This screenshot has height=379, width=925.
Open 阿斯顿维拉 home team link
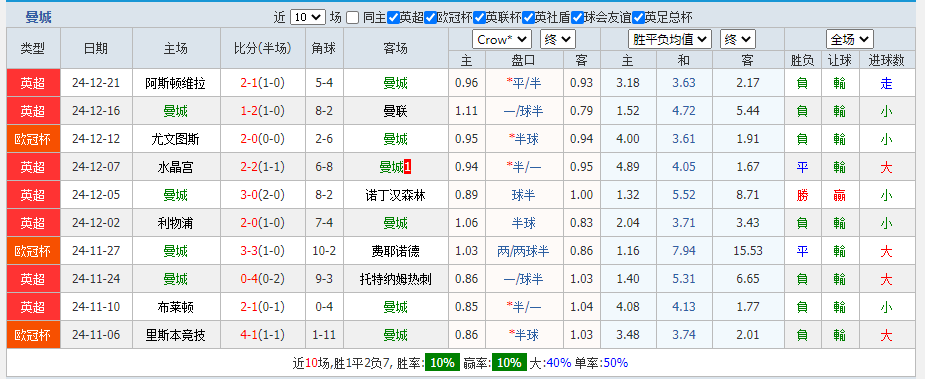point(176,83)
